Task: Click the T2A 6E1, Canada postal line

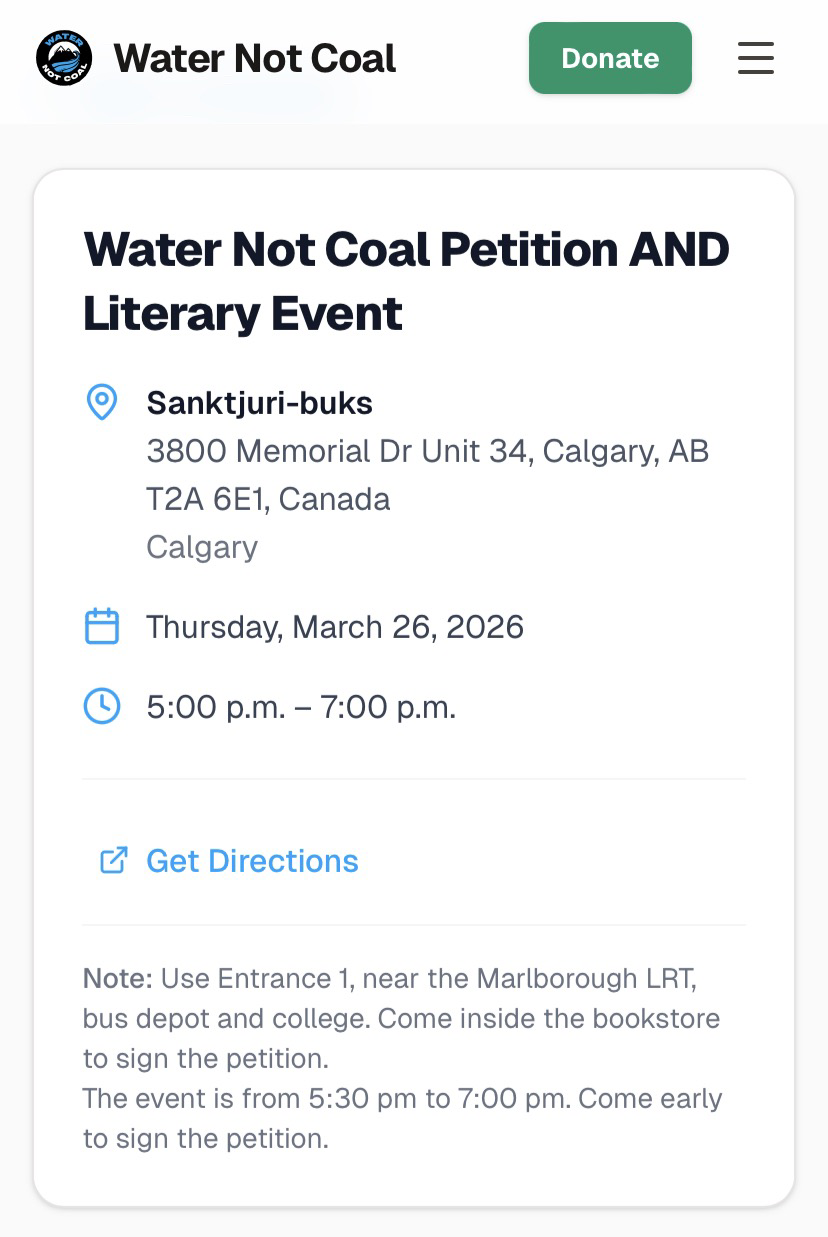Action: (268, 499)
